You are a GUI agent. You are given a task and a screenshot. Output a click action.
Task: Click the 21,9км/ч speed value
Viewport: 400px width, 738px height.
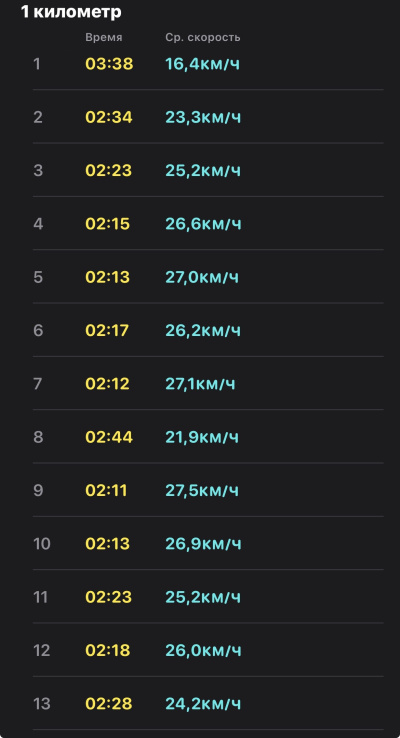202,437
